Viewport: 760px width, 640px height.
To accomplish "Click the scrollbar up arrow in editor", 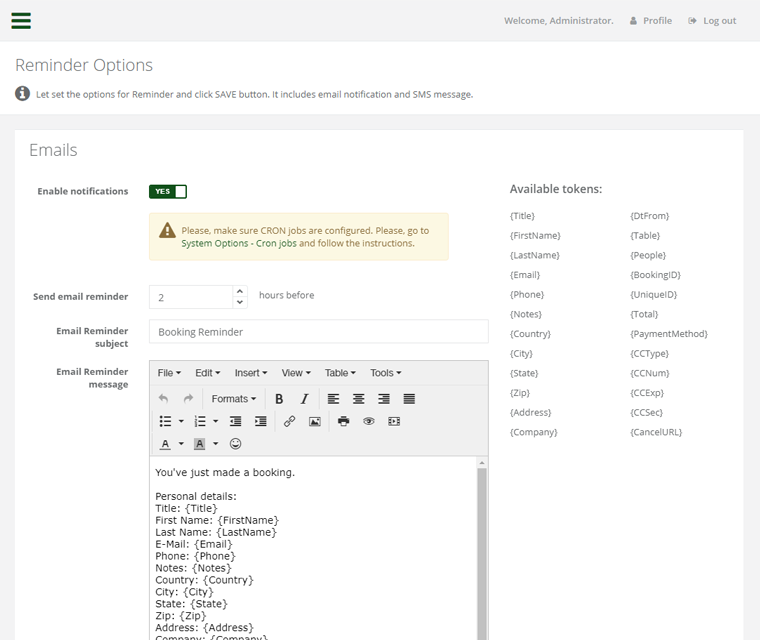I will click(x=482, y=463).
